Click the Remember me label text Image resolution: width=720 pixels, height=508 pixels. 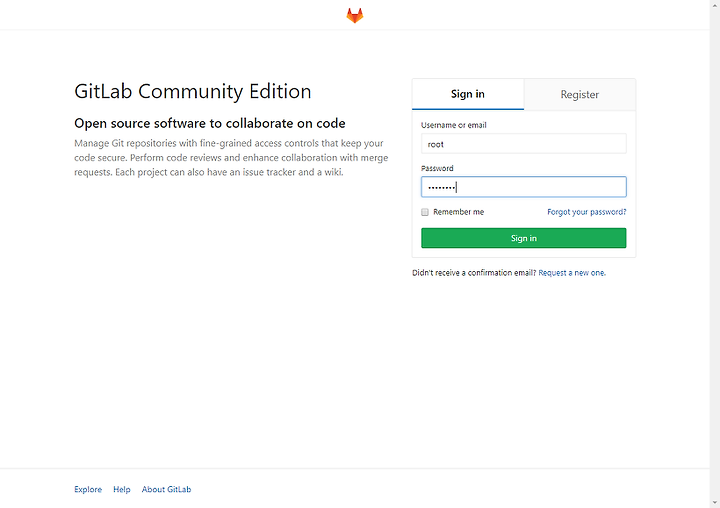[458, 212]
